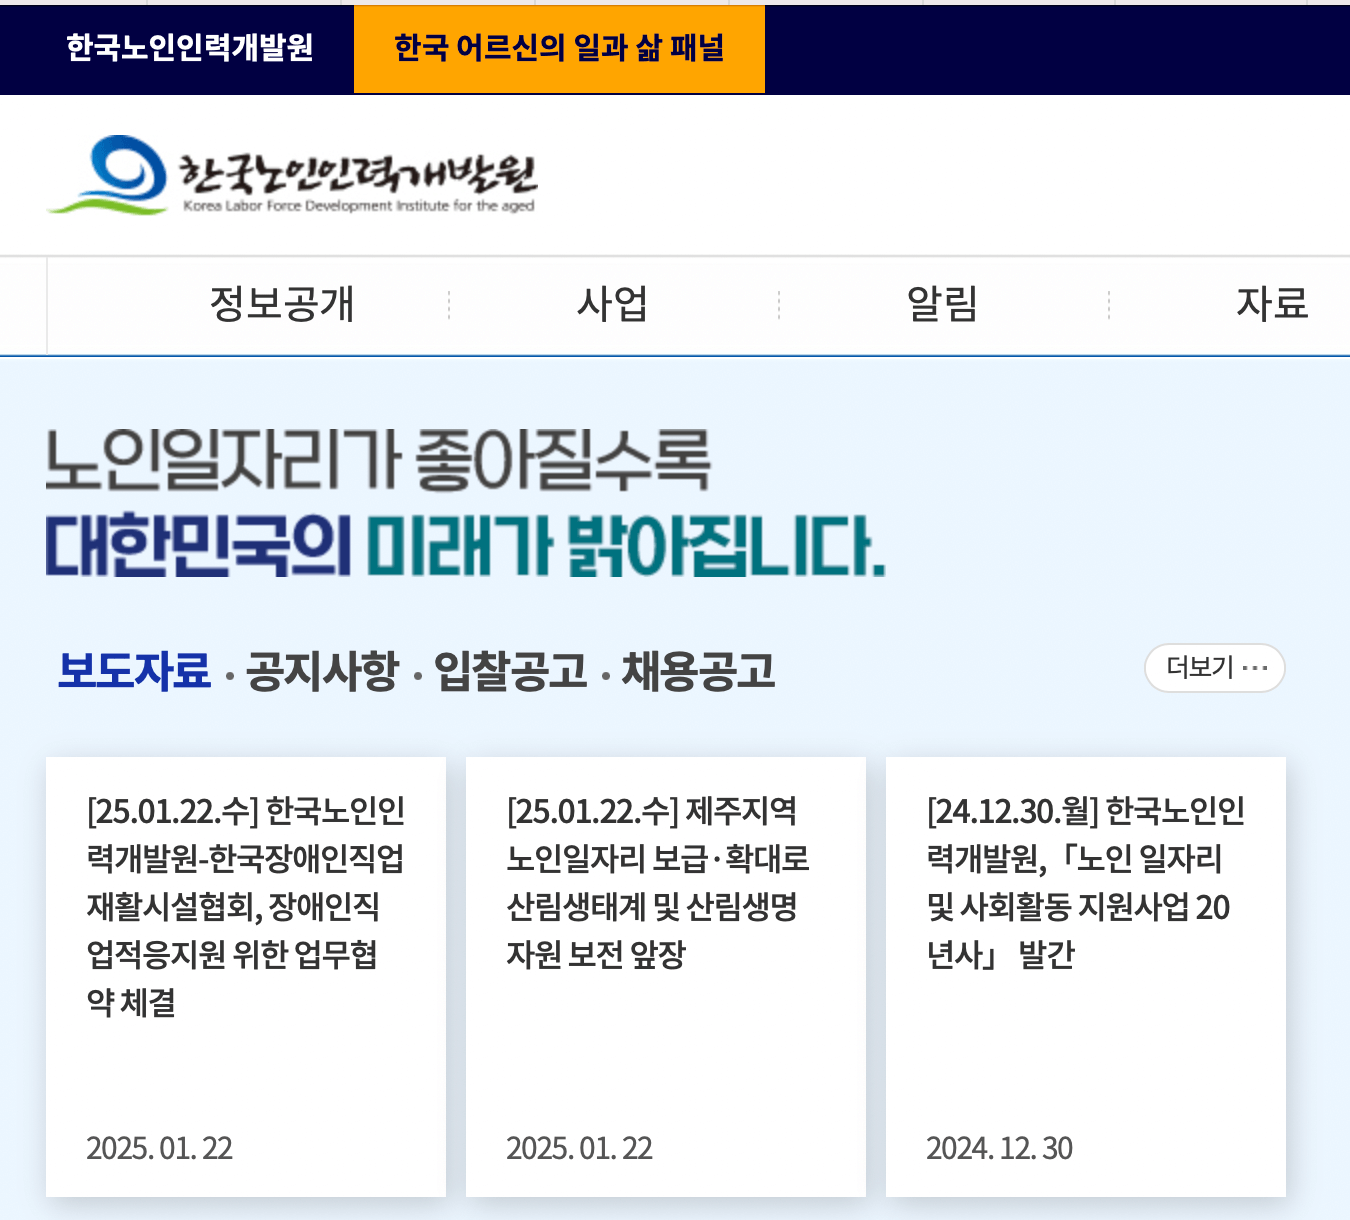Open the 자료 menu
Image resolution: width=1350 pixels, height=1220 pixels.
coord(1272,305)
